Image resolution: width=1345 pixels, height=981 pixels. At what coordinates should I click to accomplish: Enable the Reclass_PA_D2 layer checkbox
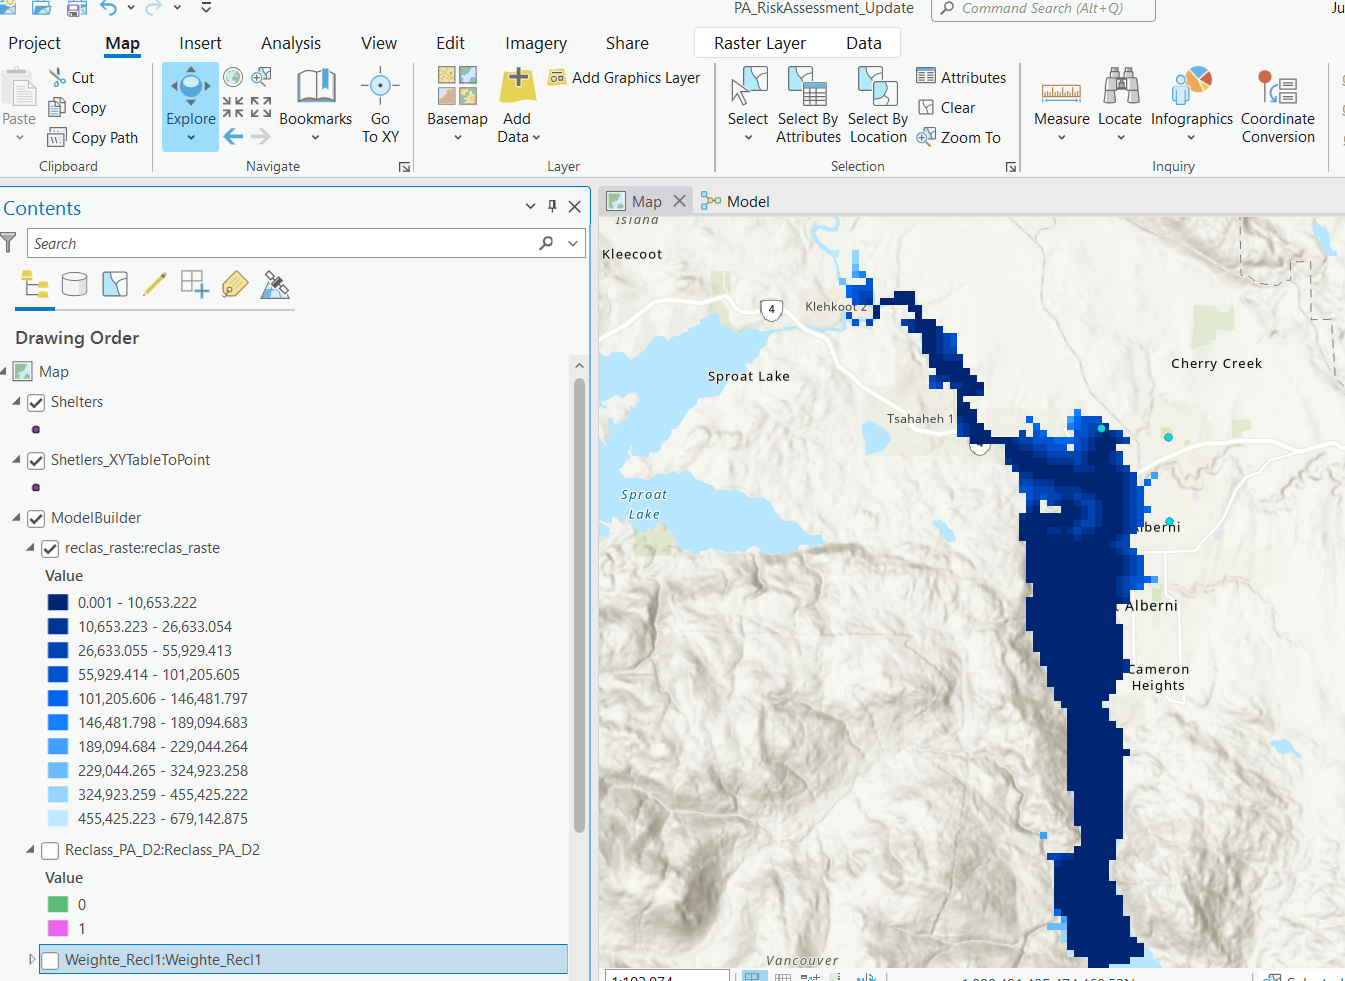[50, 851]
